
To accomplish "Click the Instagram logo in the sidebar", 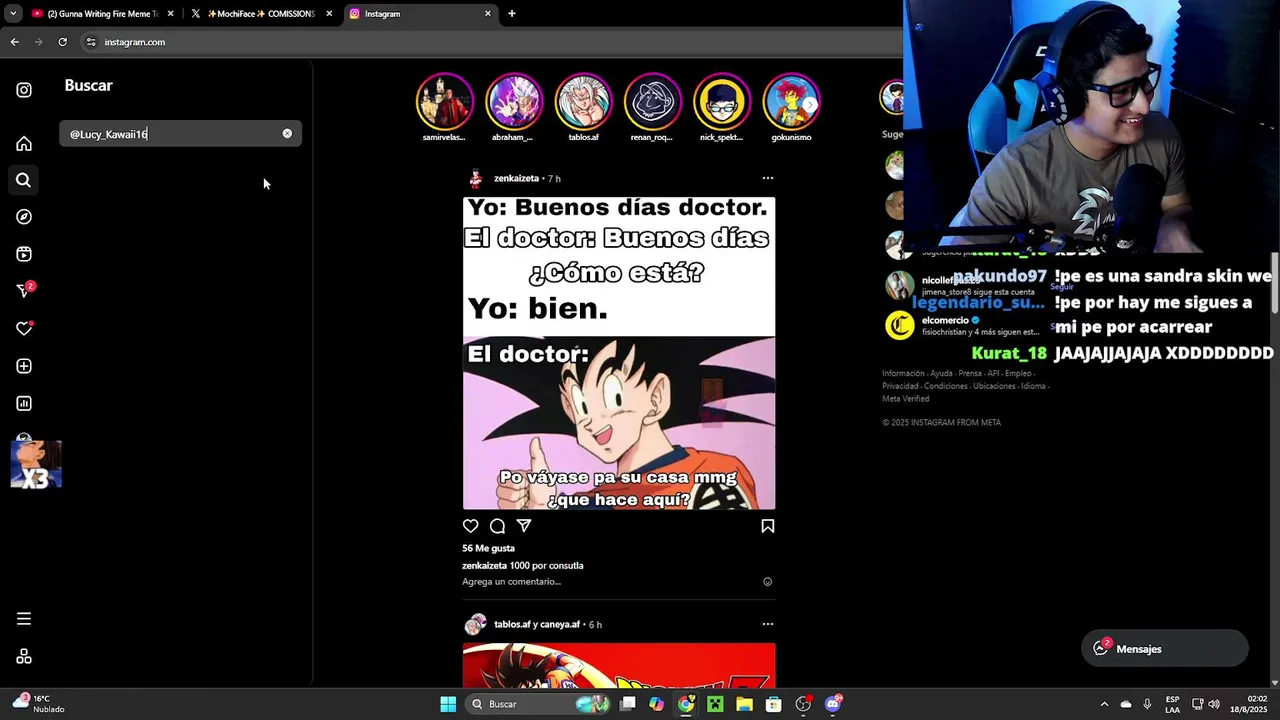I will coord(24,90).
